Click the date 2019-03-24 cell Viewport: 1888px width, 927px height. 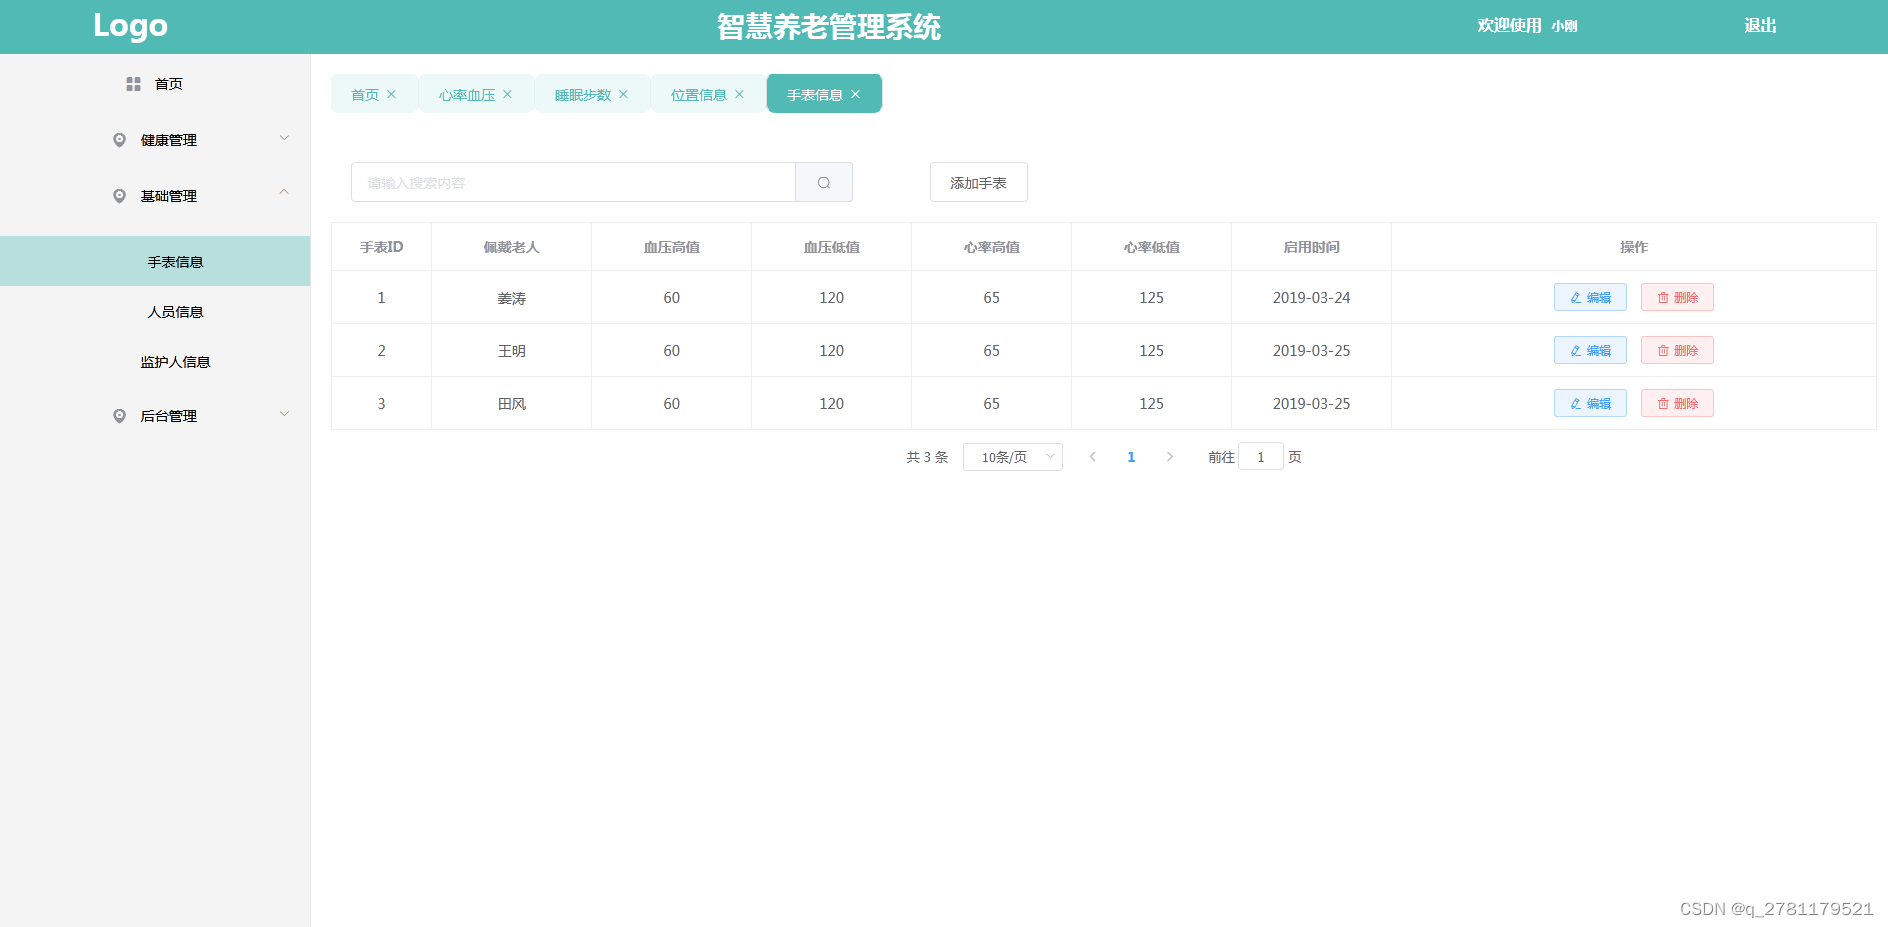1311,298
